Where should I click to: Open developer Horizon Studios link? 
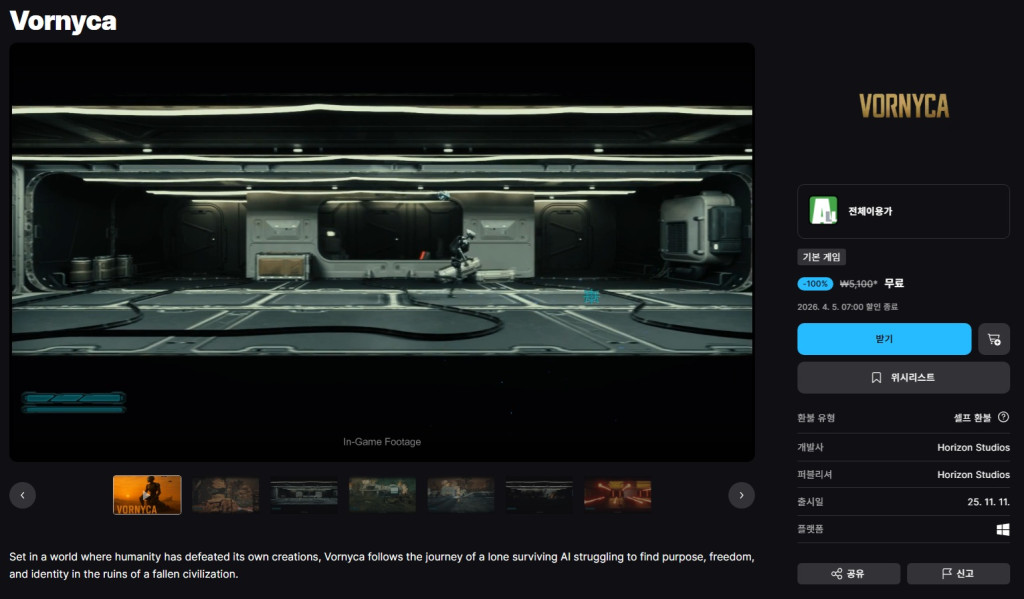point(972,447)
